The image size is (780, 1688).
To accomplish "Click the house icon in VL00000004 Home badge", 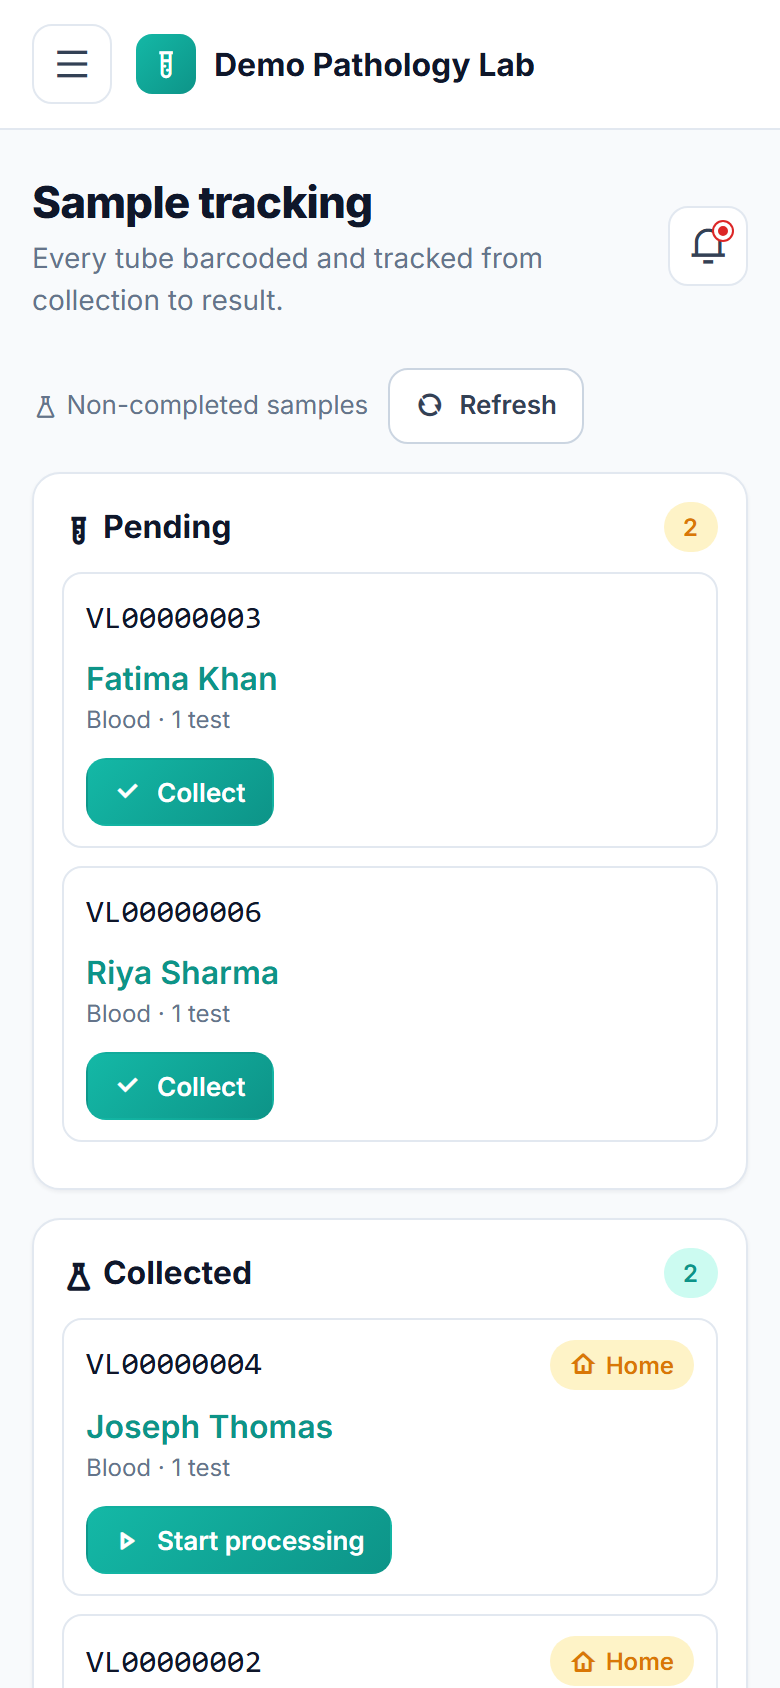I will pyautogui.click(x=584, y=1364).
